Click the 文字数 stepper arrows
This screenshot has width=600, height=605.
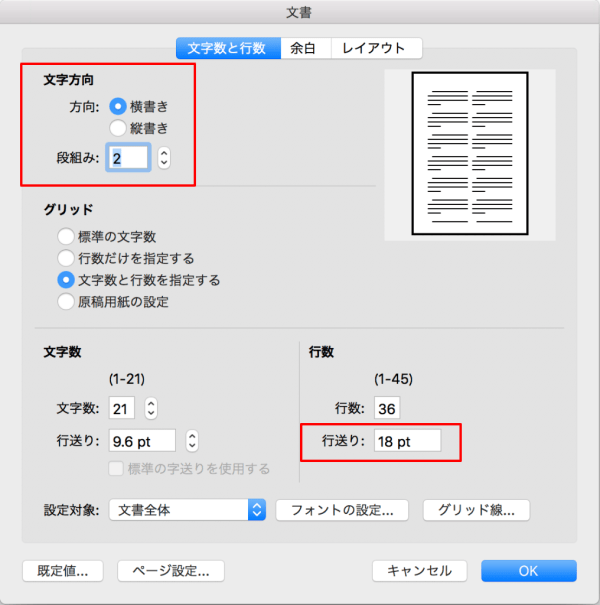click(x=151, y=408)
